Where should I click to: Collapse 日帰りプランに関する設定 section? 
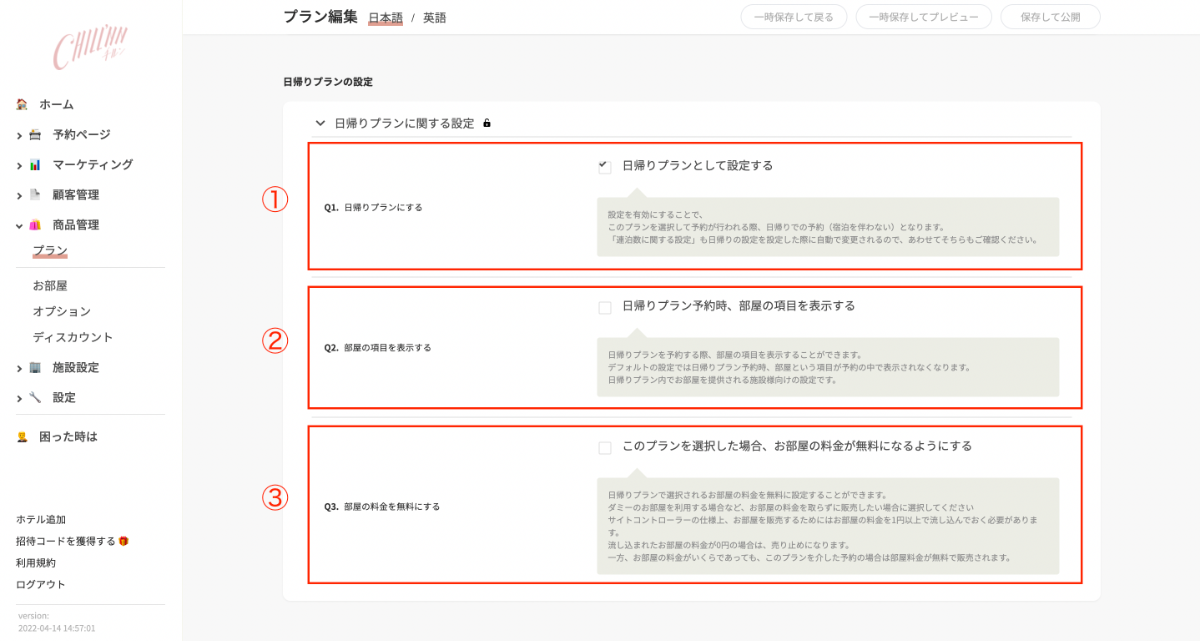(x=320, y=123)
